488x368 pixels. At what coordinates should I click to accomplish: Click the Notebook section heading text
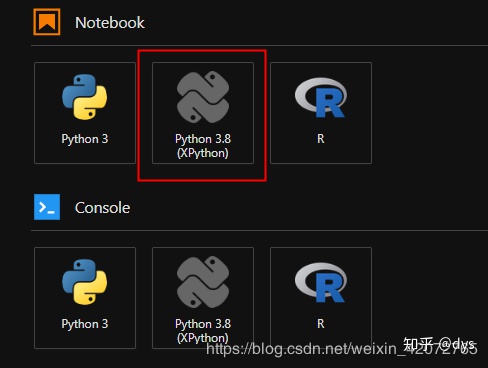click(110, 23)
